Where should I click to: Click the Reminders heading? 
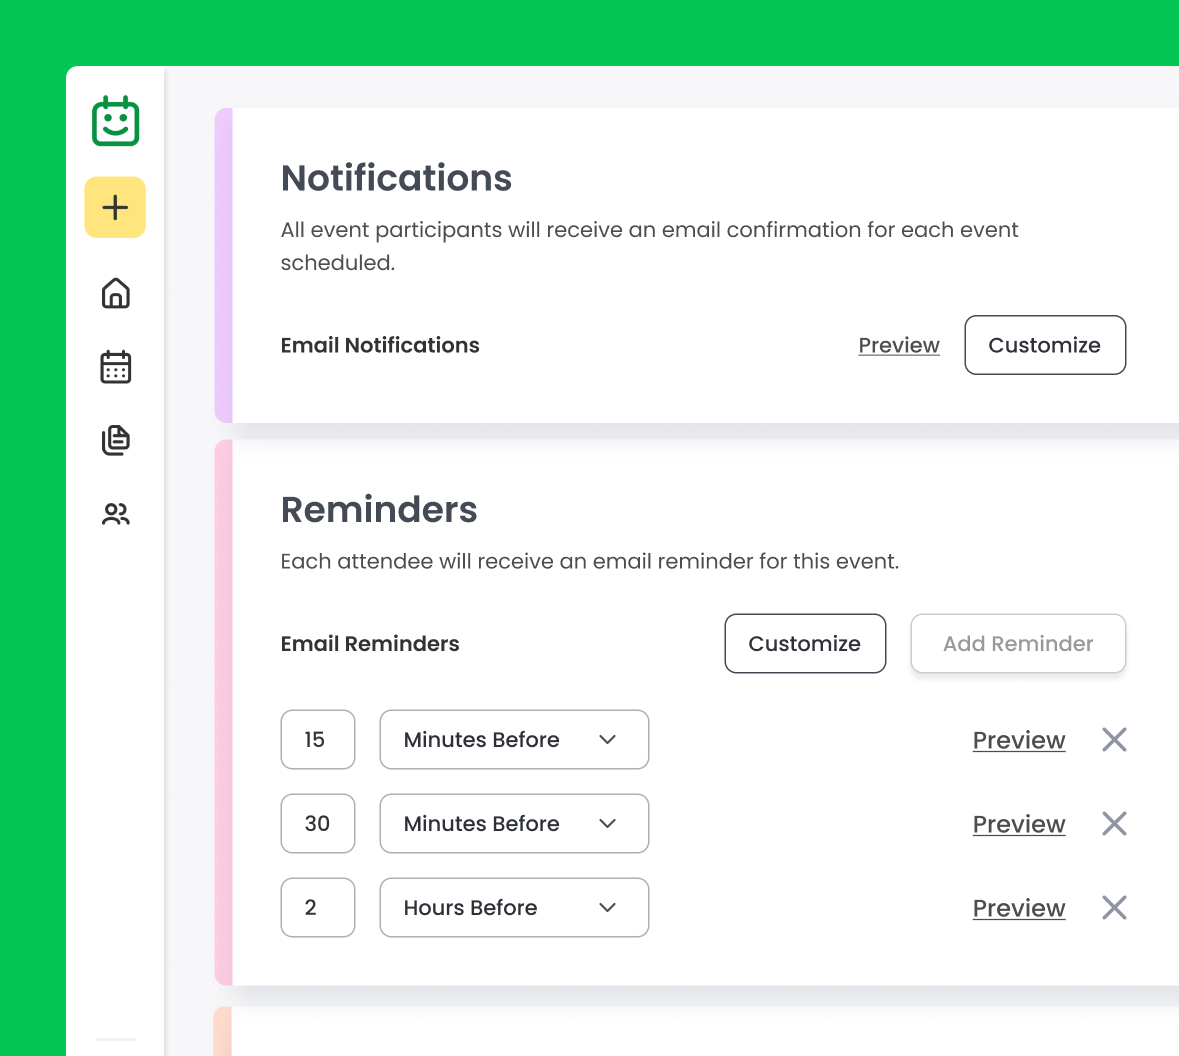[x=379, y=510]
